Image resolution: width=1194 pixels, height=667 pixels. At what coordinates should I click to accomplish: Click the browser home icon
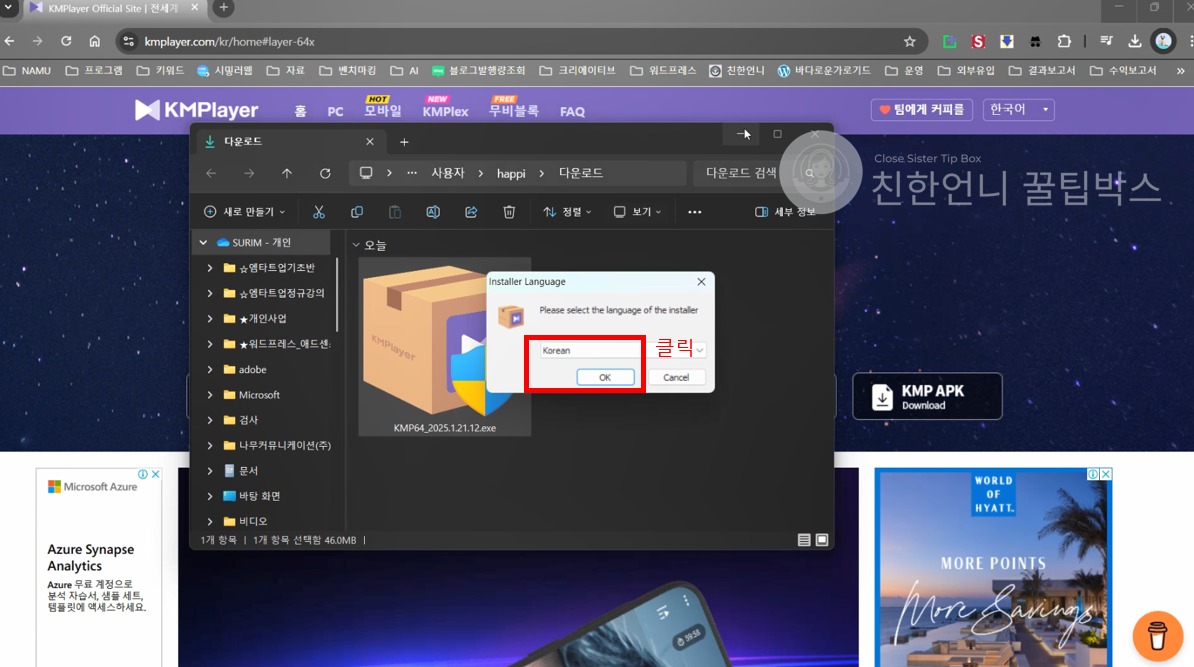(94, 41)
